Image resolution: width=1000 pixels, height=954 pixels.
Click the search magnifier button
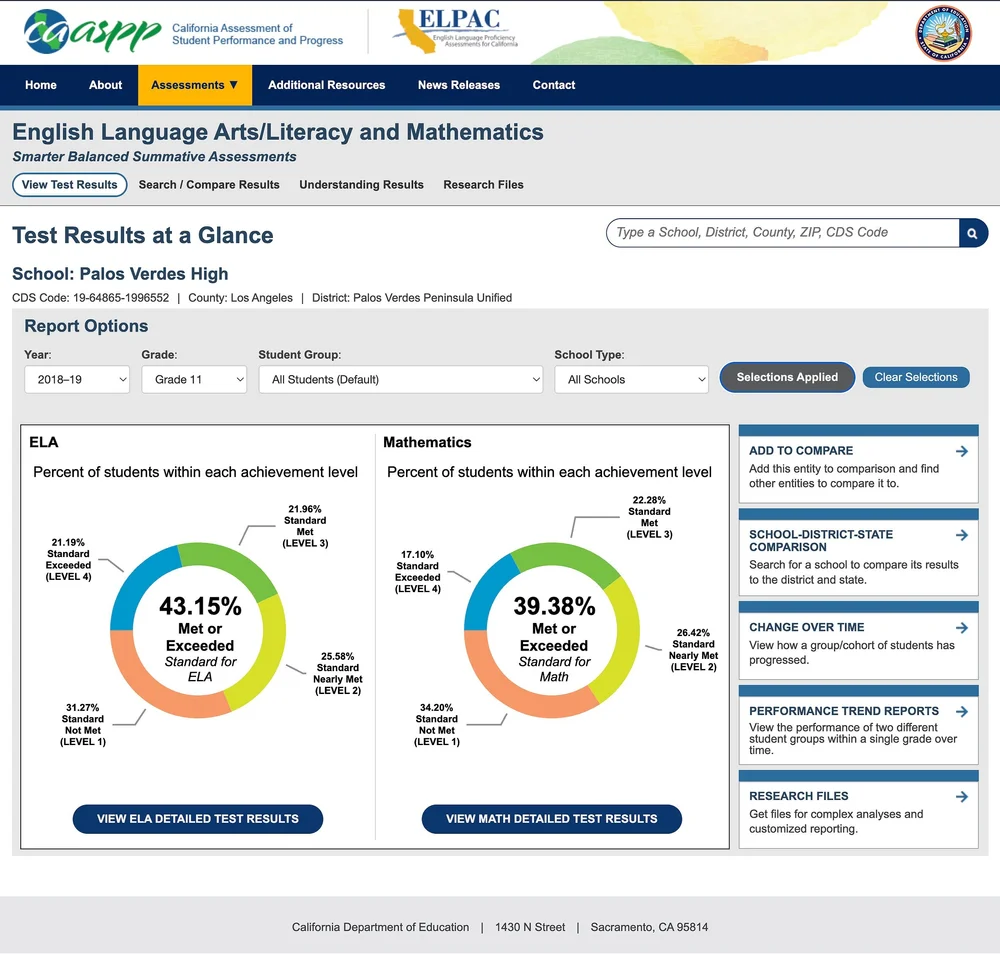point(973,233)
